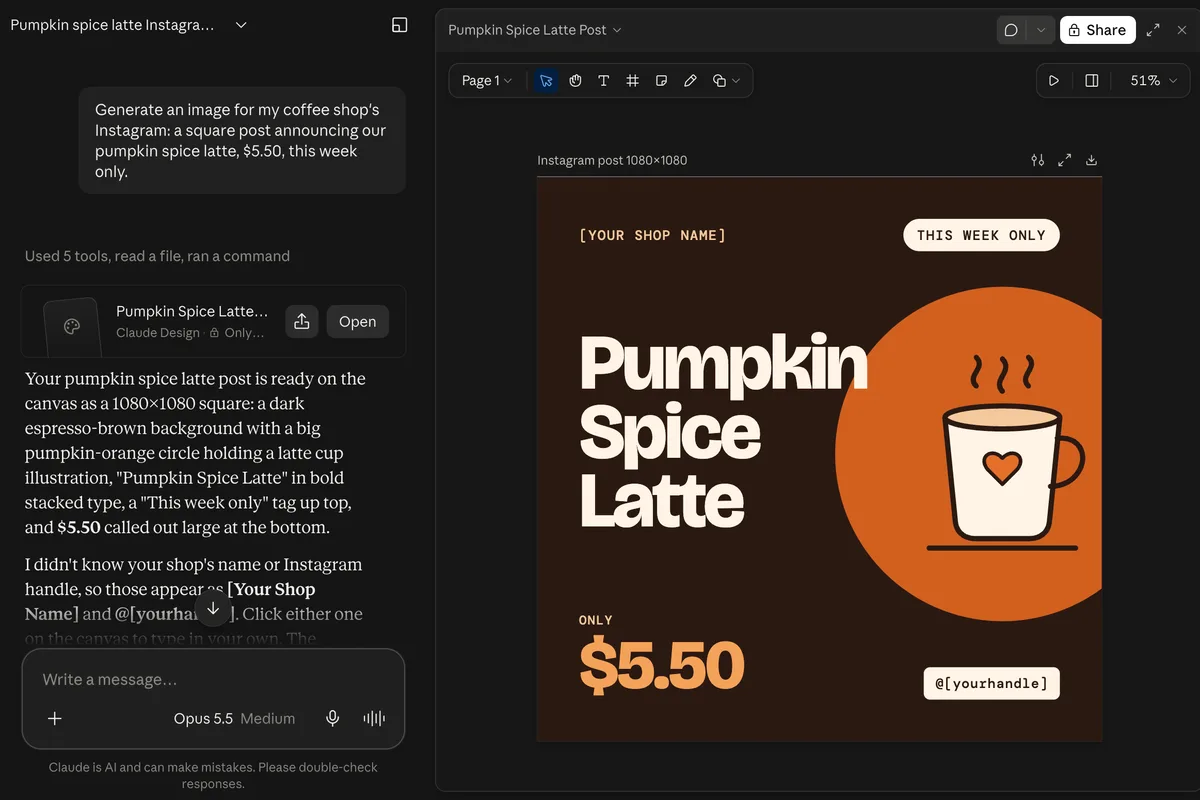Click the 'Pumpkin Spice Latte…' file name
This screenshot has width=1200, height=800.
(x=192, y=311)
